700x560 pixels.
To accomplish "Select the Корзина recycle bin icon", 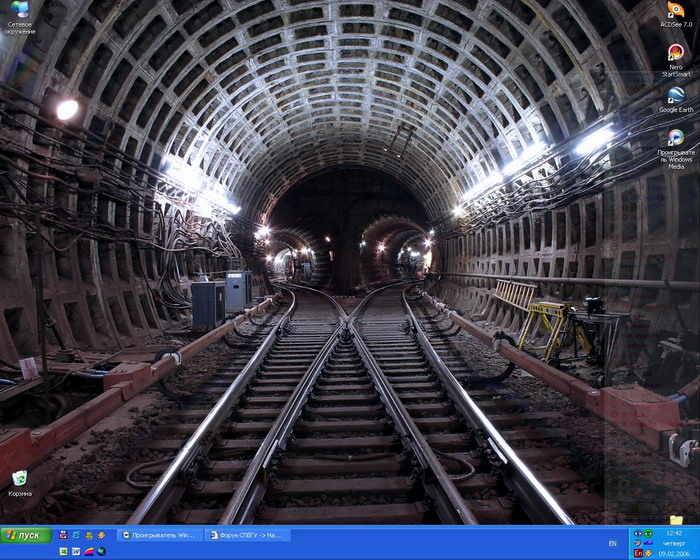I will (19, 479).
